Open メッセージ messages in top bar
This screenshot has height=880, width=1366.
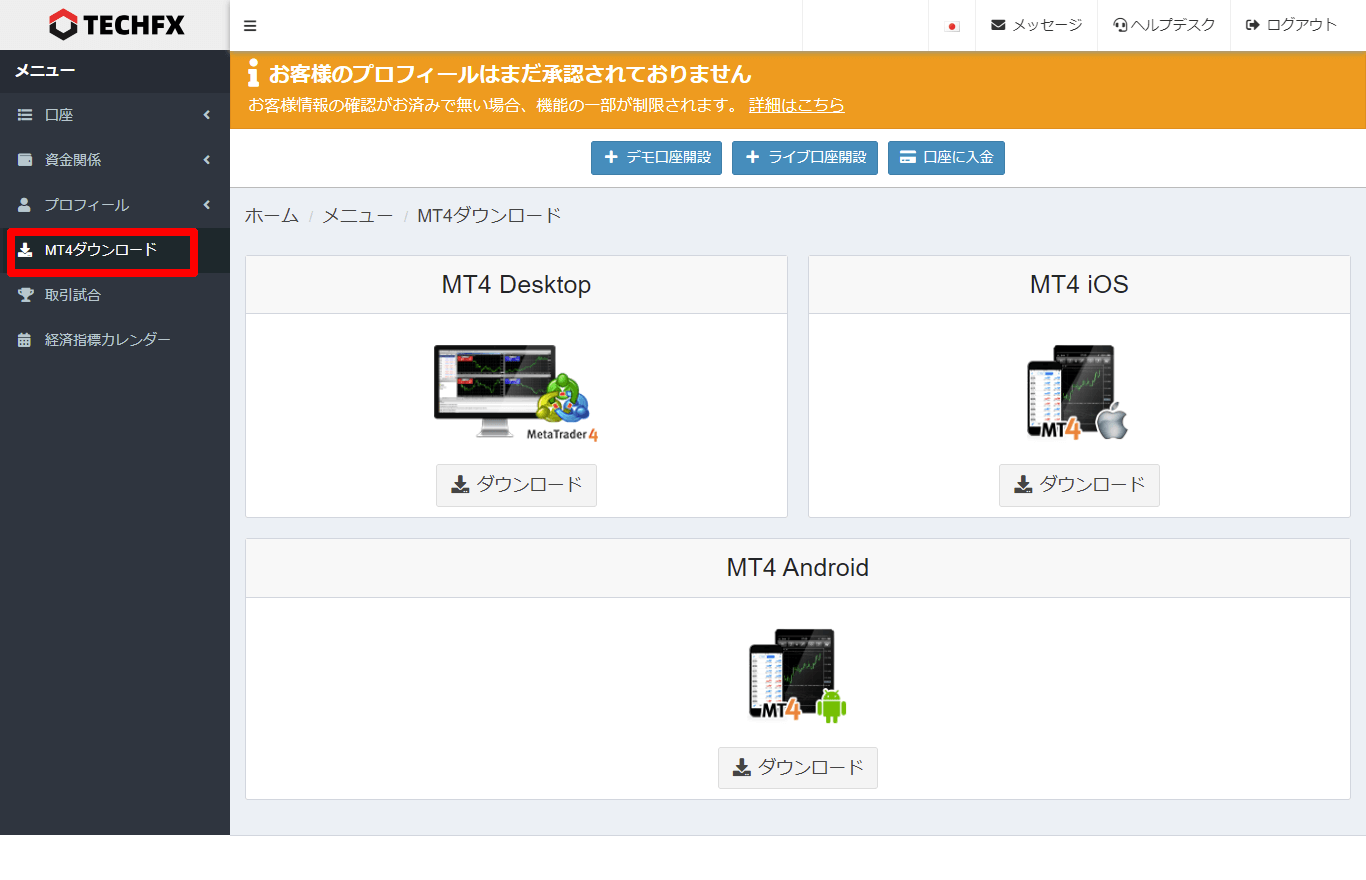click(x=1036, y=25)
